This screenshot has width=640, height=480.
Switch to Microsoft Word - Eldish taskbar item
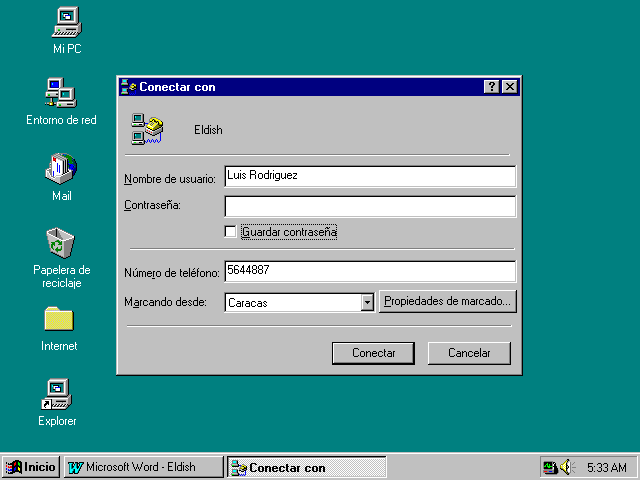[x=144, y=467]
